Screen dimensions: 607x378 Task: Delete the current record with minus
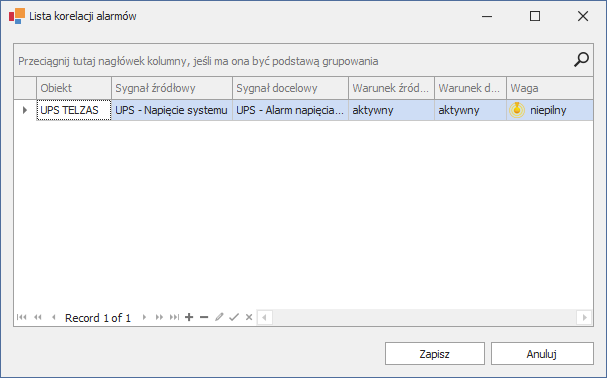coord(204,317)
